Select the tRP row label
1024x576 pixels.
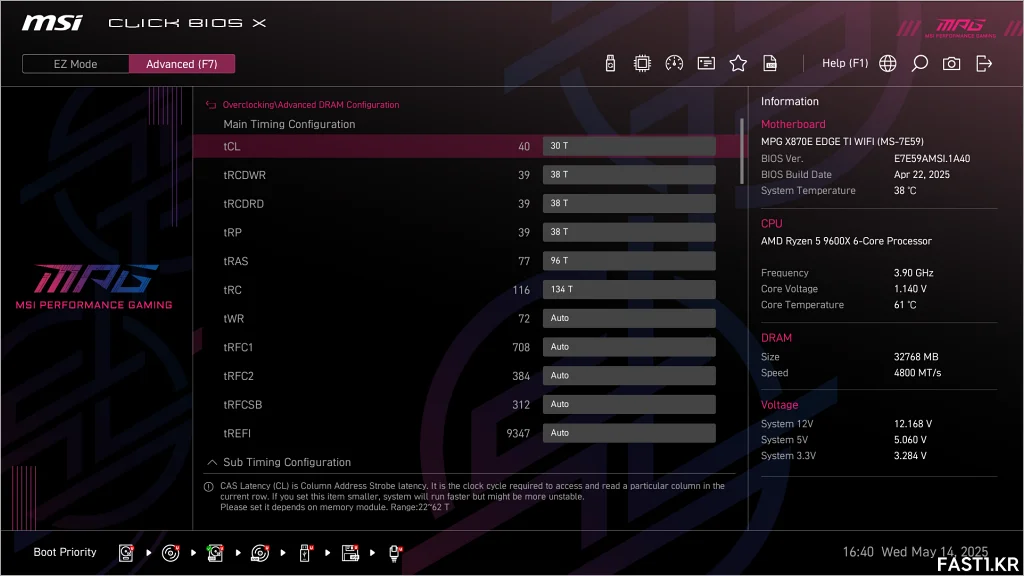pyautogui.click(x=232, y=232)
